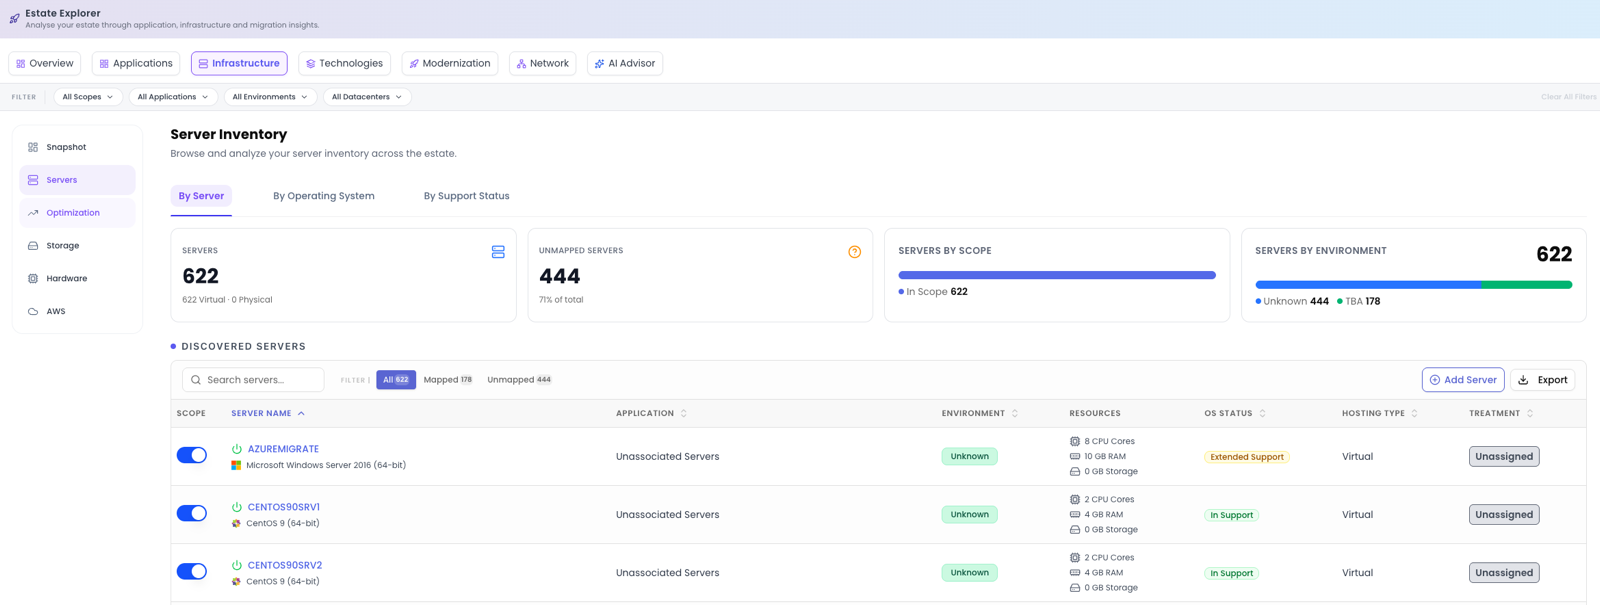Switch to the Overview tab

[x=45, y=63]
